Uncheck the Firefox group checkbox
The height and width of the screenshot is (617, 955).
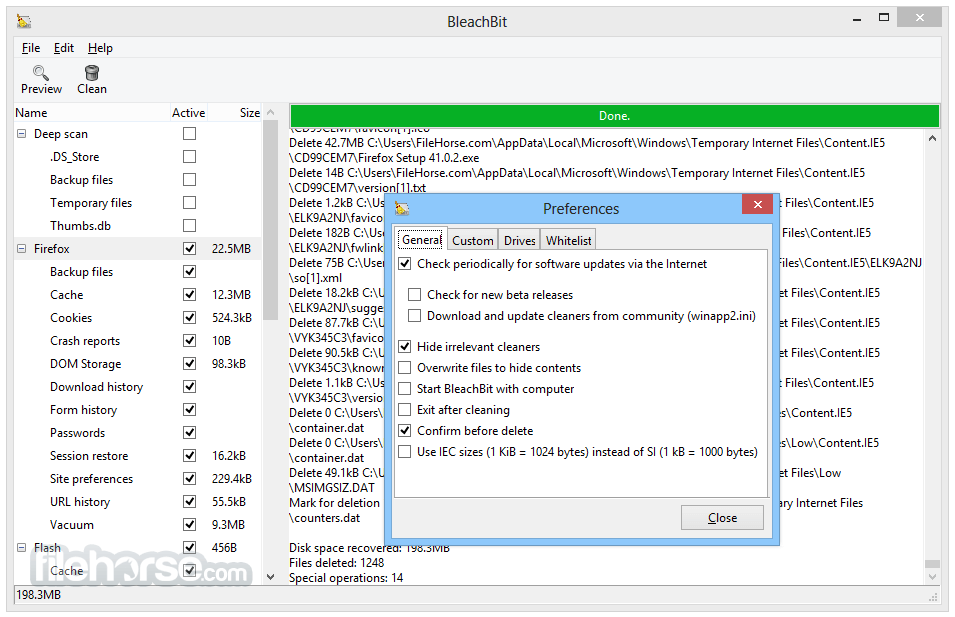click(x=189, y=249)
